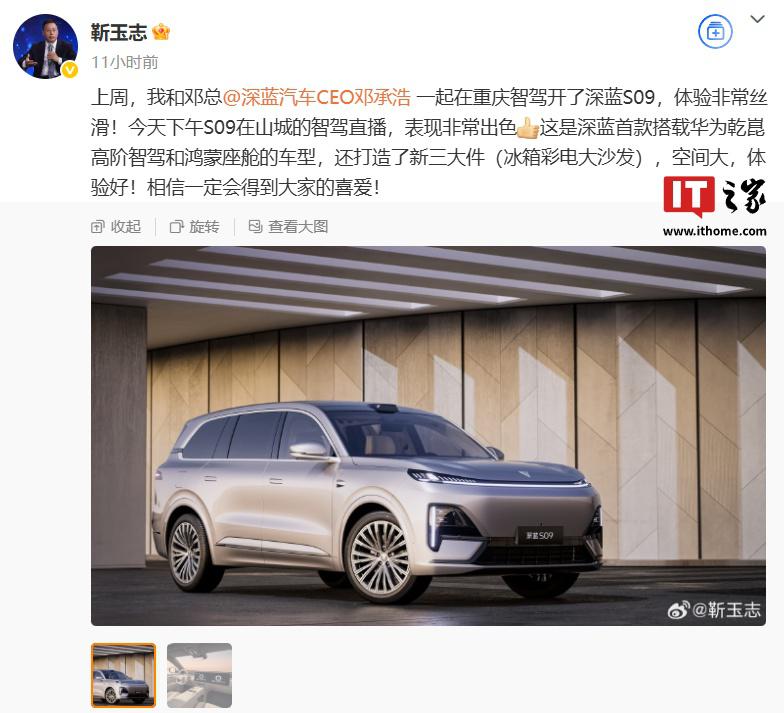Image resolution: width=784 pixels, height=713 pixels.
Task: Open the 靳玉志 username link
Action: 119,32
